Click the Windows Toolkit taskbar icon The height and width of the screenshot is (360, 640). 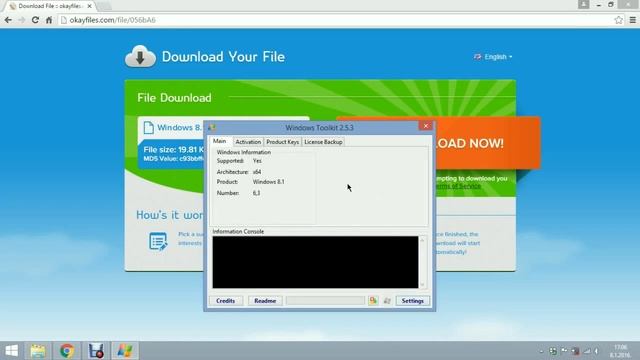tap(124, 351)
